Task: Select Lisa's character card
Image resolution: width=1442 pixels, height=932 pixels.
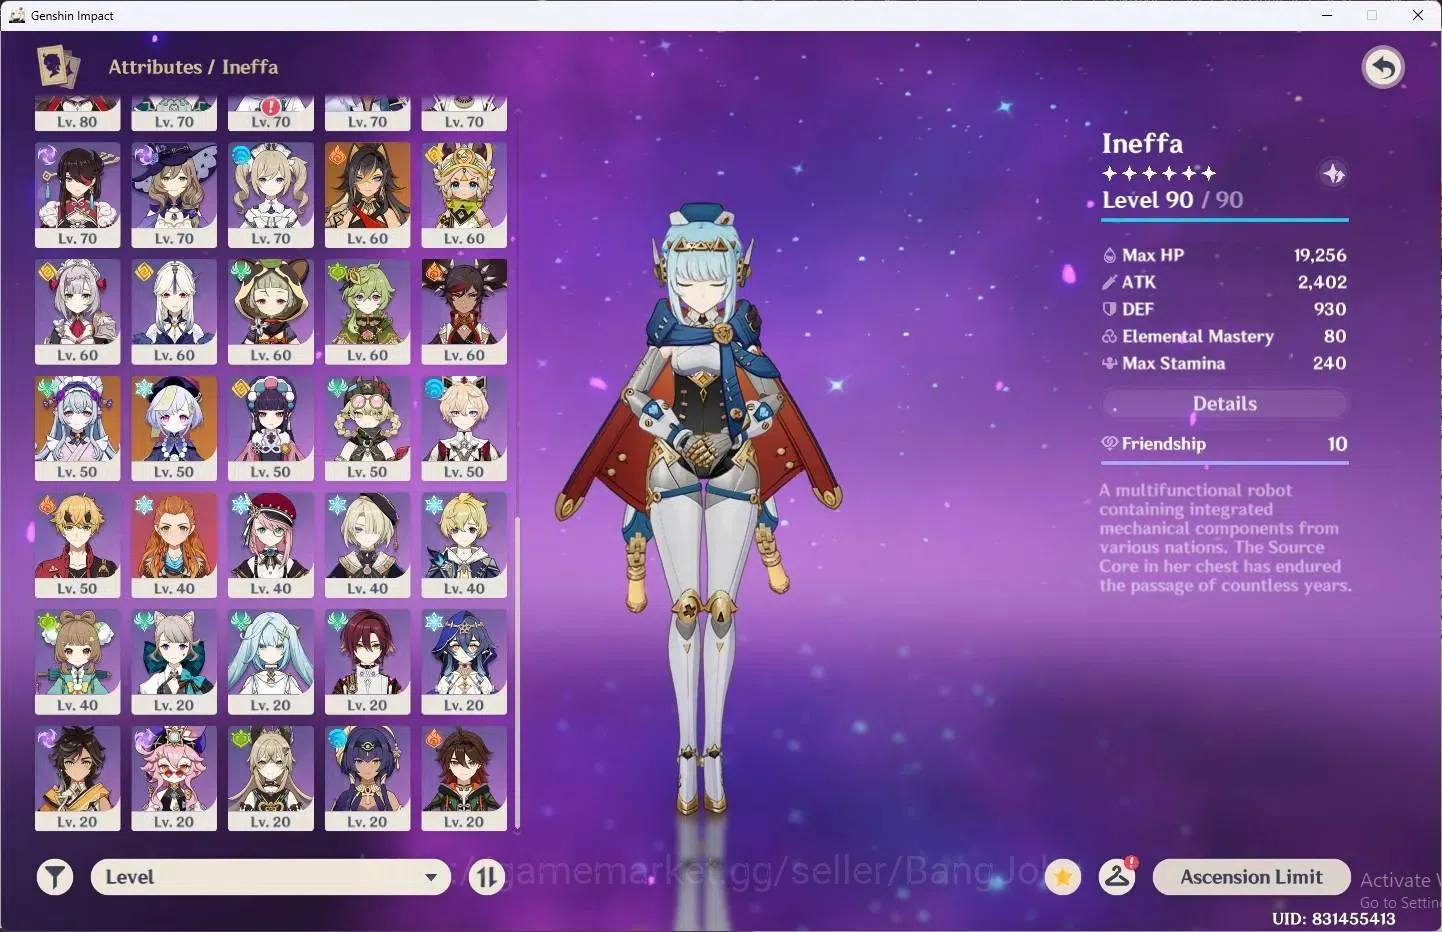Action: (174, 195)
